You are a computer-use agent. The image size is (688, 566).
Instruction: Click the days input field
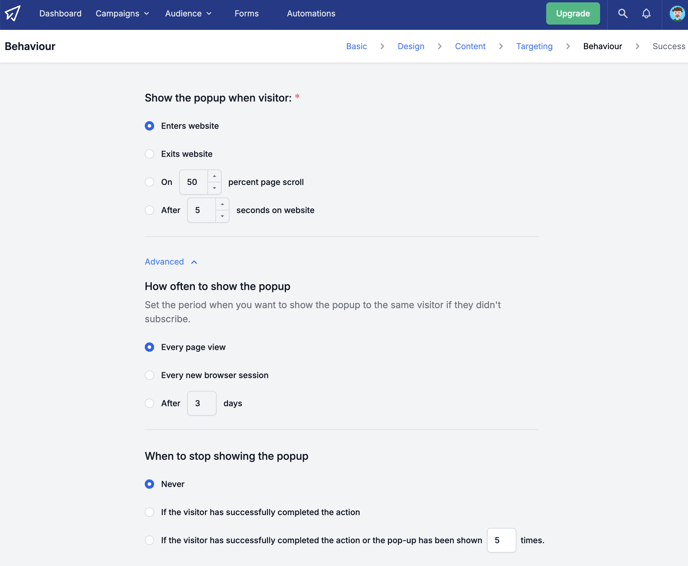(202, 403)
